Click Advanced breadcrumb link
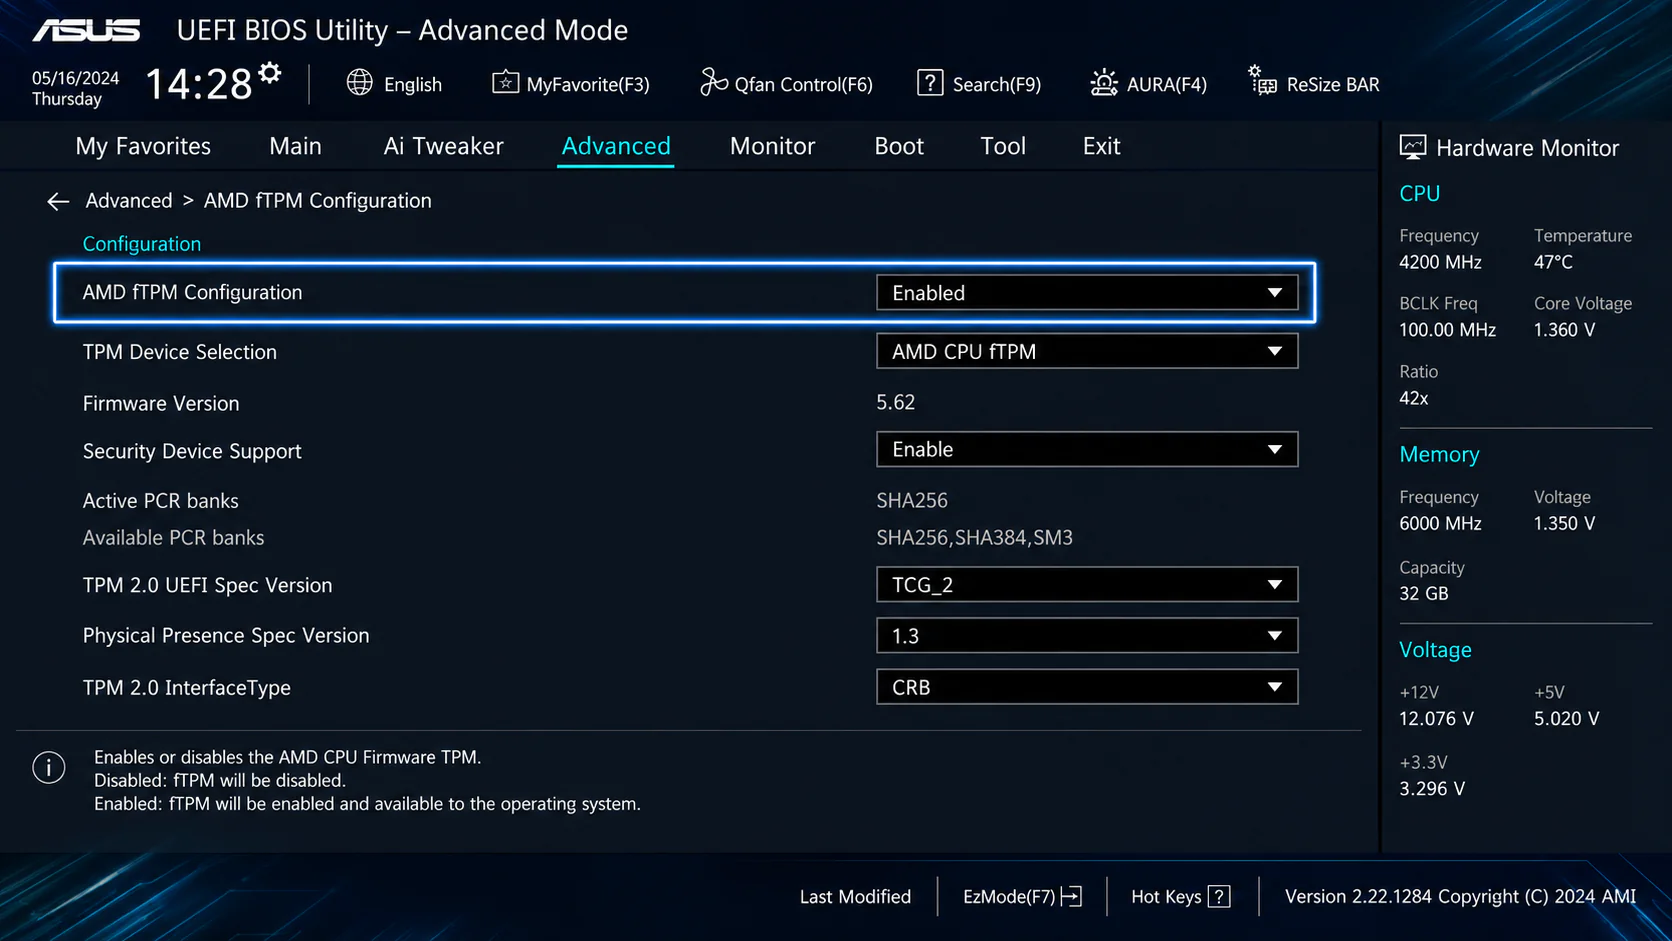The width and height of the screenshot is (1672, 941). point(129,201)
